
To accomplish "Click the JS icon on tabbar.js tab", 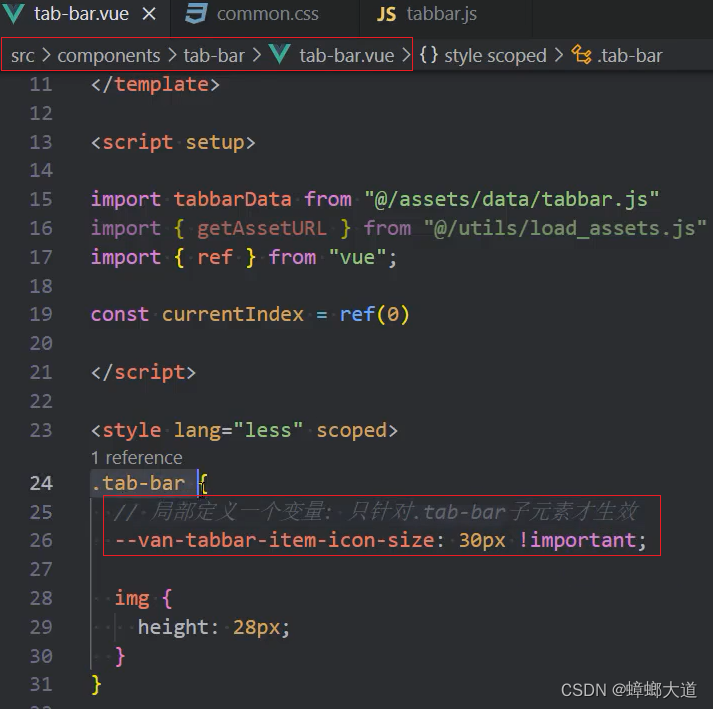I will [x=386, y=15].
